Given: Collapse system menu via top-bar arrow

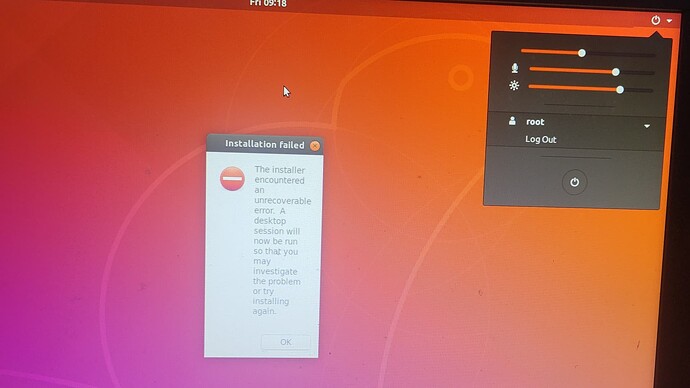Looking at the screenshot, I should (669, 21).
